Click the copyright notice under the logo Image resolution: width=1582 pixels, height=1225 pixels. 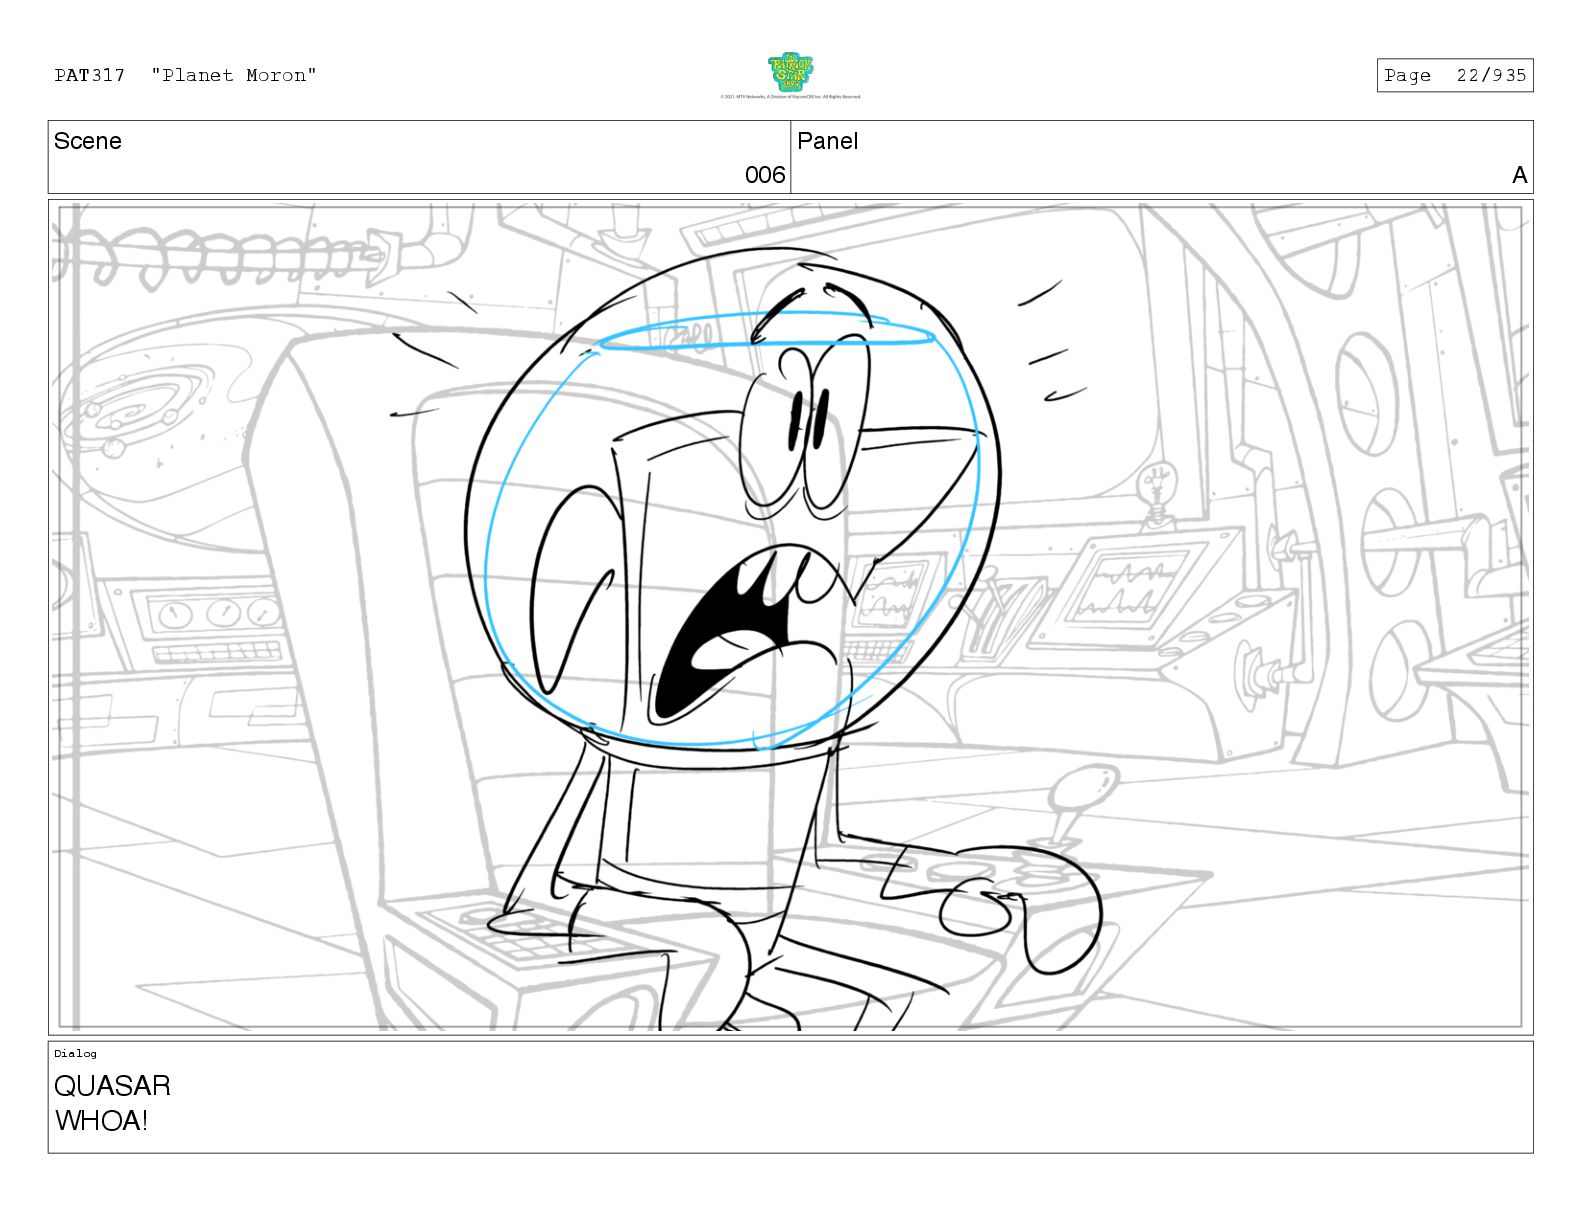pos(790,97)
